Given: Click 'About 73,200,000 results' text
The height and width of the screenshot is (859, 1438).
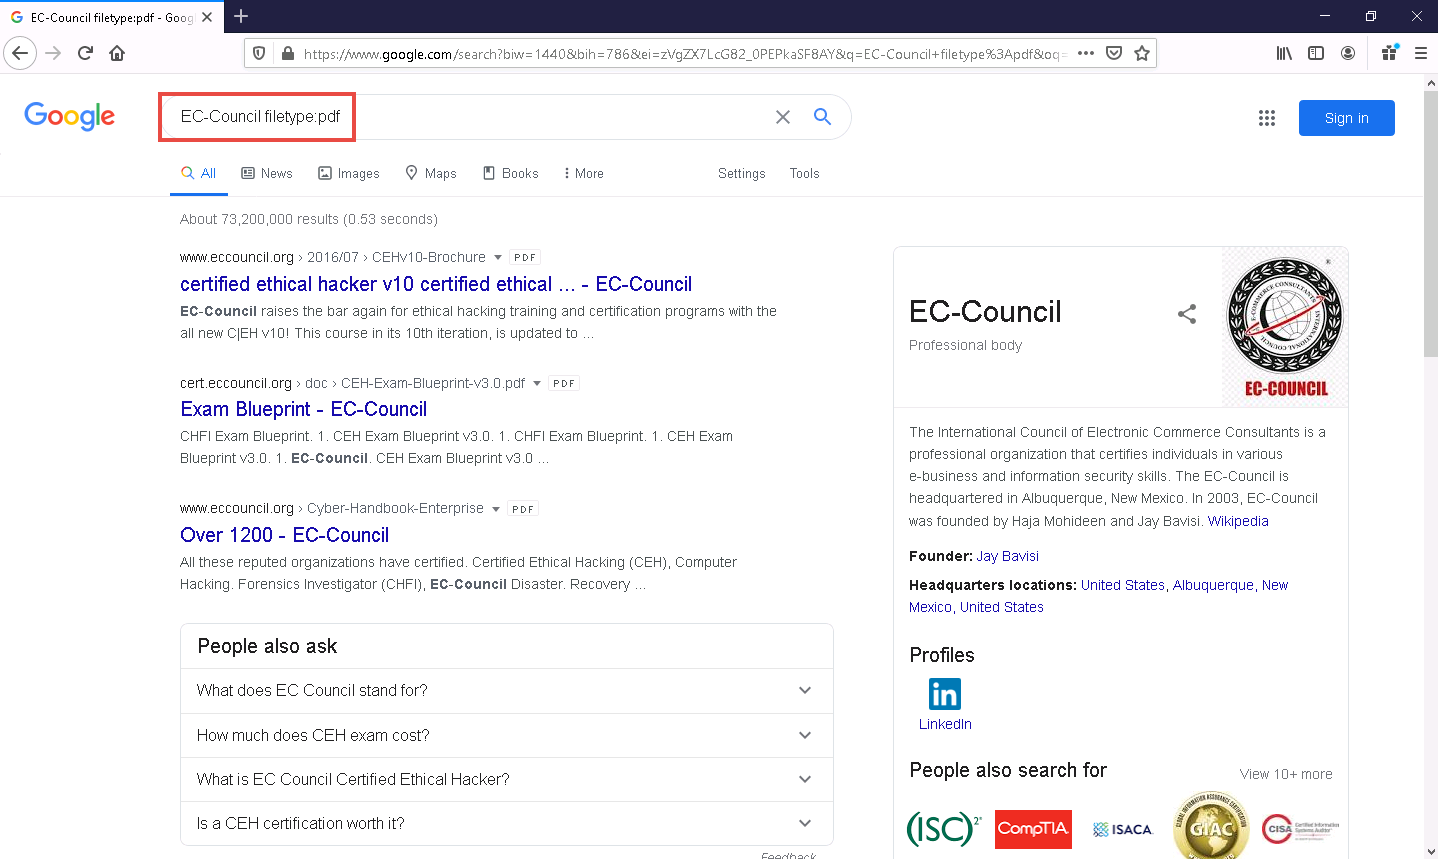Looking at the screenshot, I should pyautogui.click(x=309, y=219).
